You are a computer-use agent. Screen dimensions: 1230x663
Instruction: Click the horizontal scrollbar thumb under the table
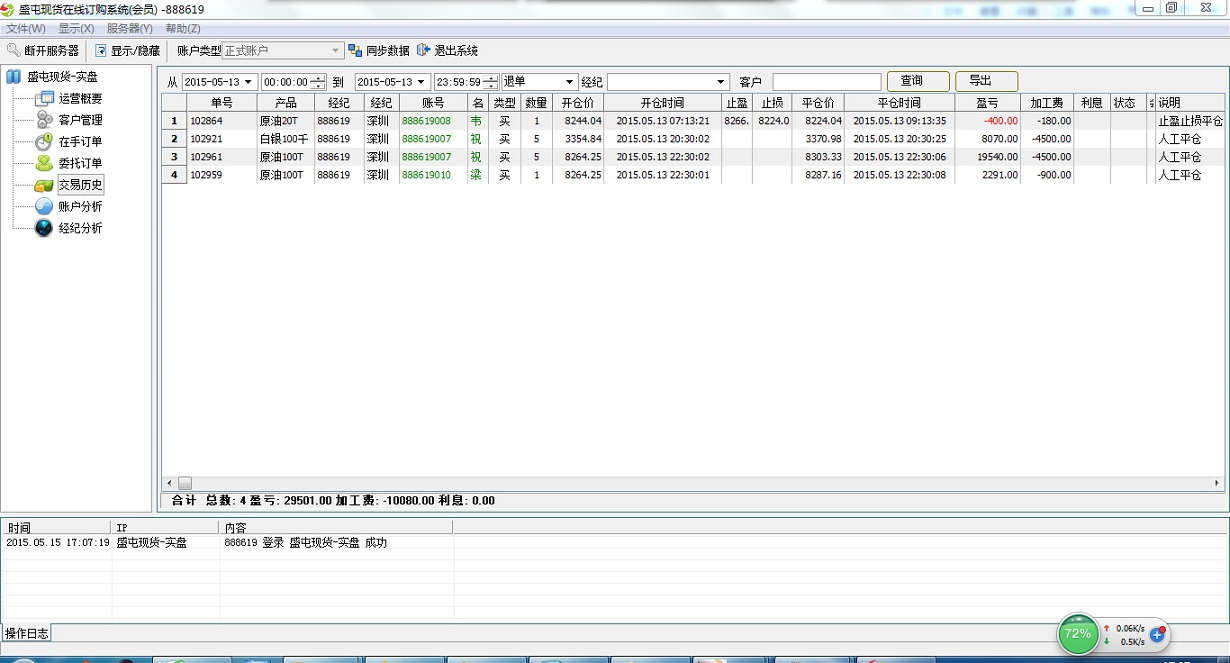coord(185,483)
